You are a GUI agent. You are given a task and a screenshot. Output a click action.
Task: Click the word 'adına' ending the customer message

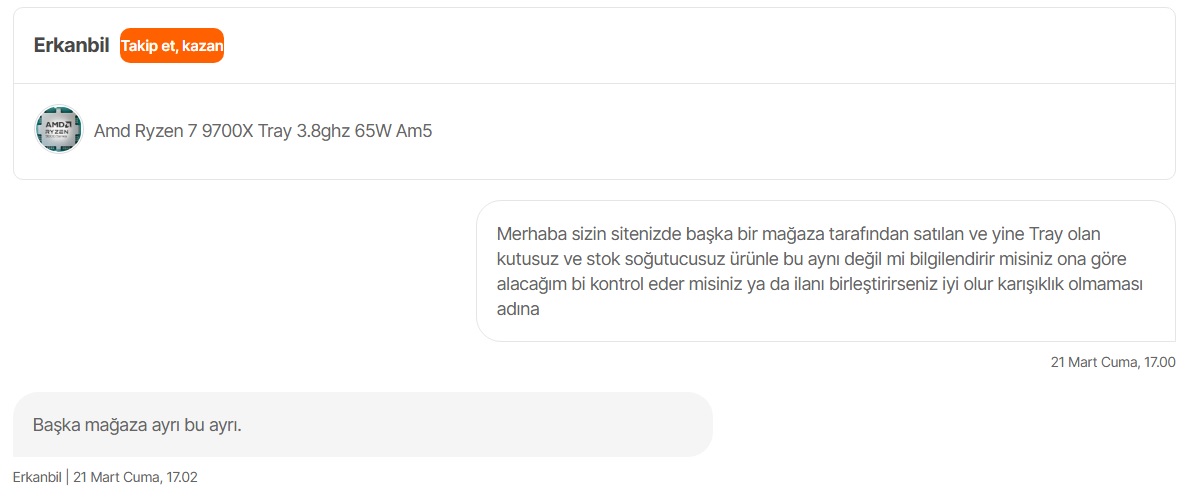[x=518, y=310]
